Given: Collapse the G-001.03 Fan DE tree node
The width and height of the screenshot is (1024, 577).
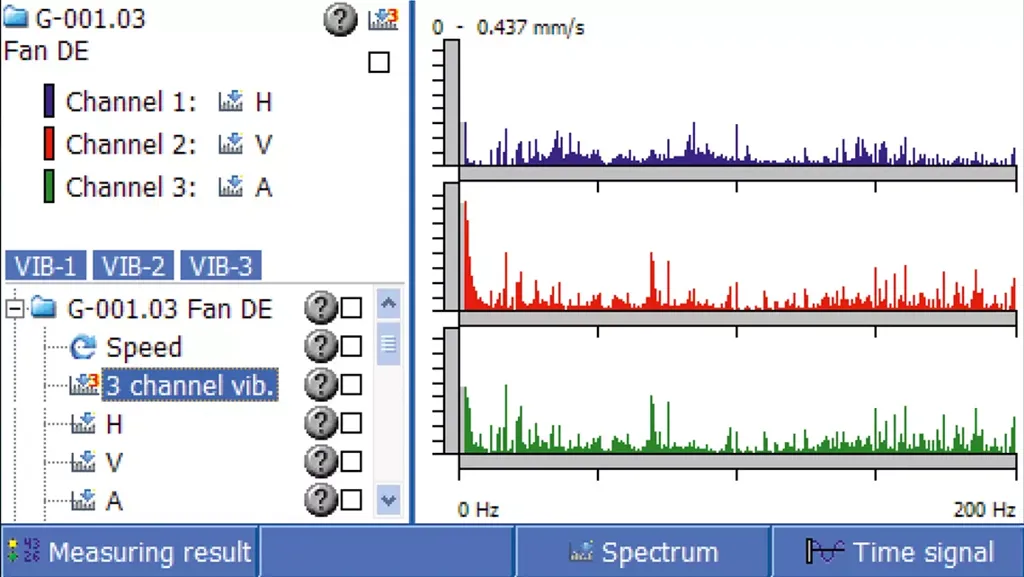Looking at the screenshot, I should (x=14, y=309).
